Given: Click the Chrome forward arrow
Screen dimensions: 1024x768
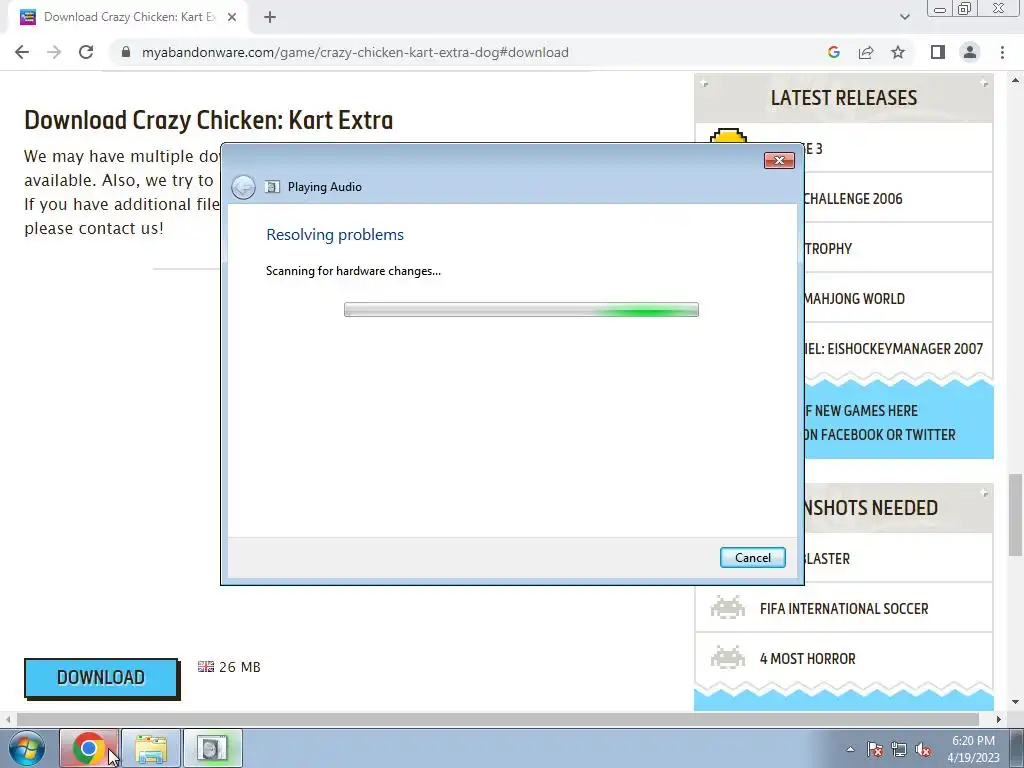Looking at the screenshot, I should point(54,52).
